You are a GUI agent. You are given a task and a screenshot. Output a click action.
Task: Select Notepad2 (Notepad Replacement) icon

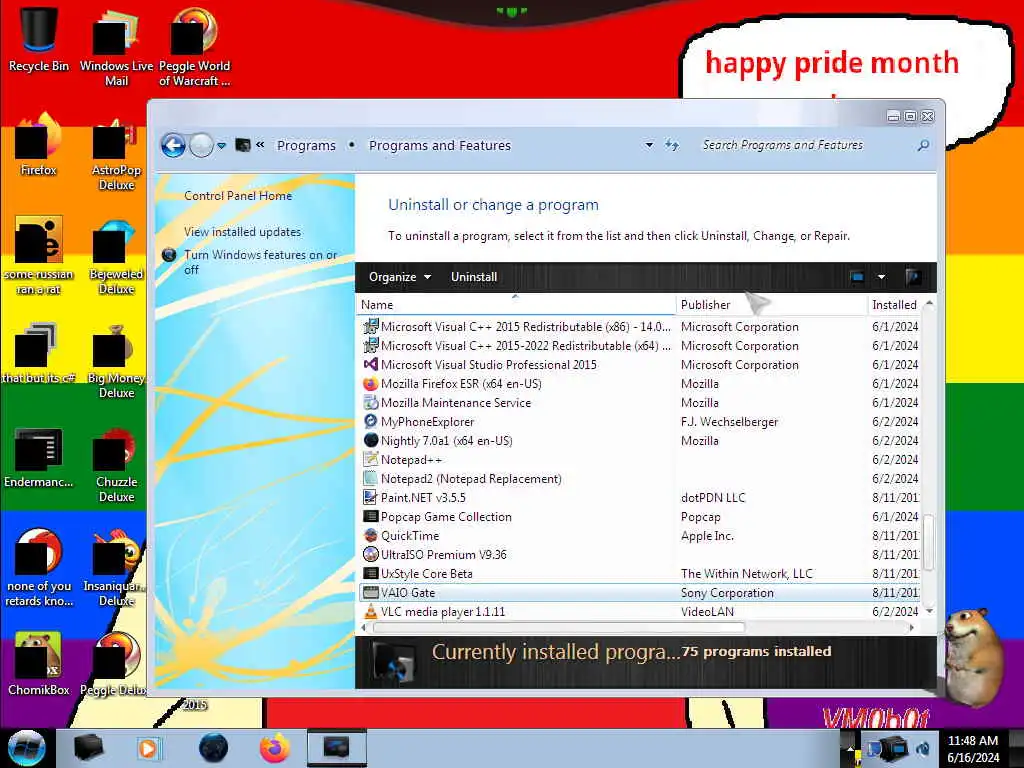(x=370, y=478)
